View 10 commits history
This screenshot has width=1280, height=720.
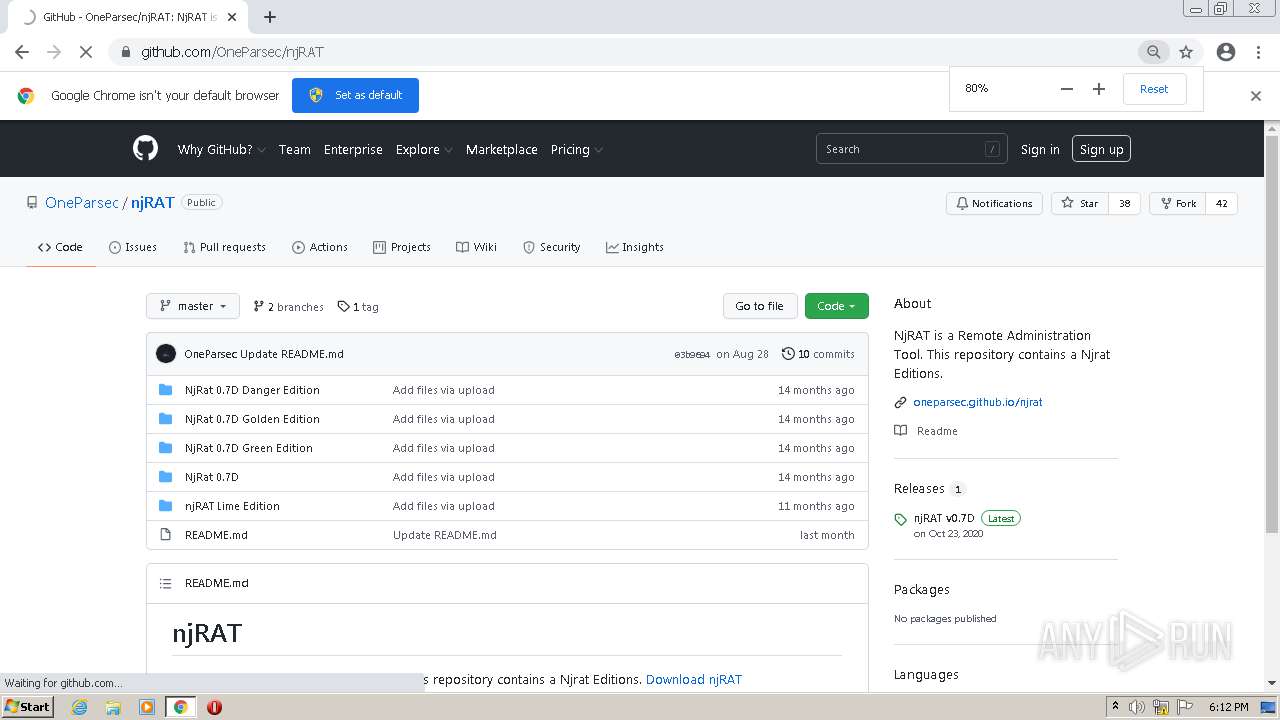pos(818,354)
